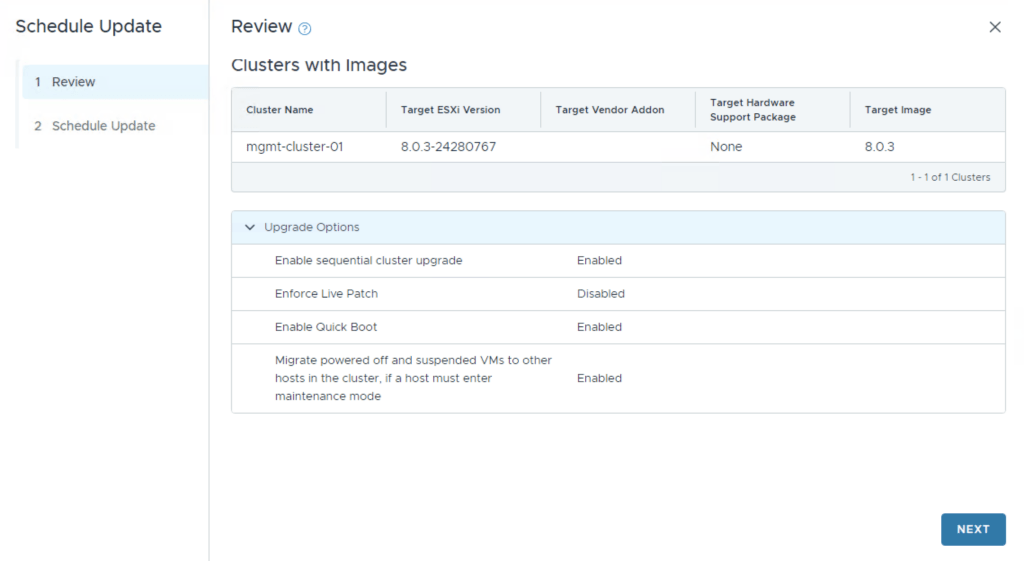This screenshot has height=561, width=1024.
Task: Click the Target Vendor Addon column header
Action: [609, 110]
